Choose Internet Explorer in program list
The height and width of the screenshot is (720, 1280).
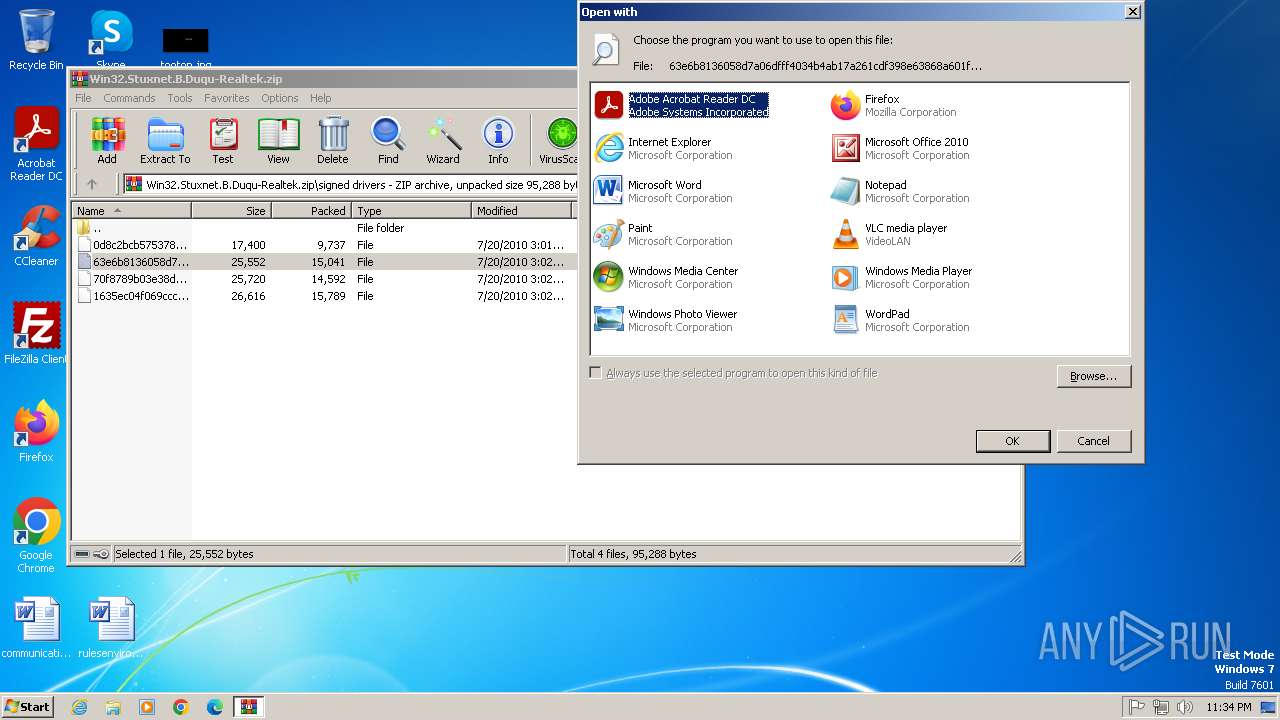click(x=664, y=148)
